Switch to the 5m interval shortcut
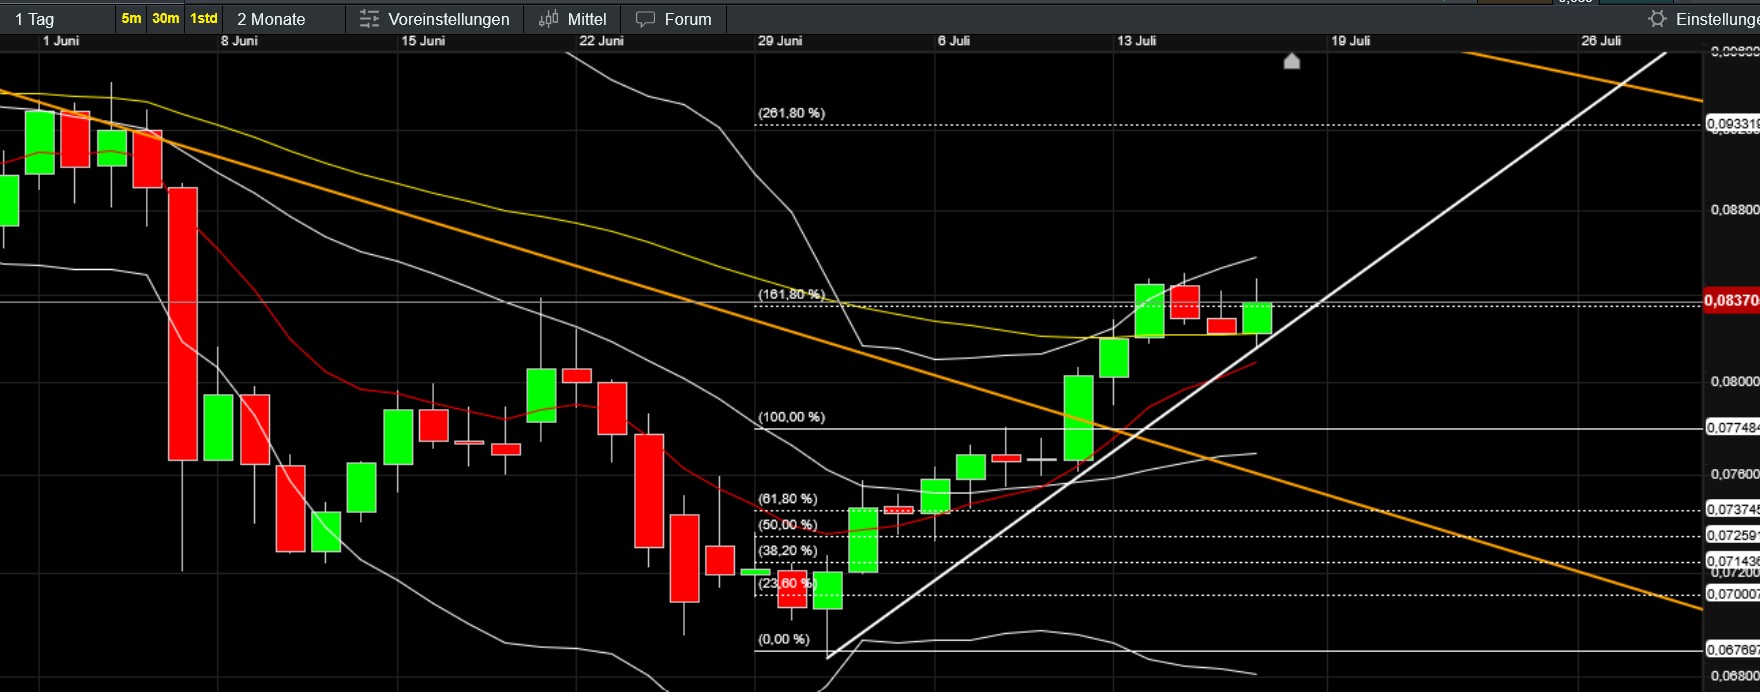The image size is (1760, 692). pos(131,19)
